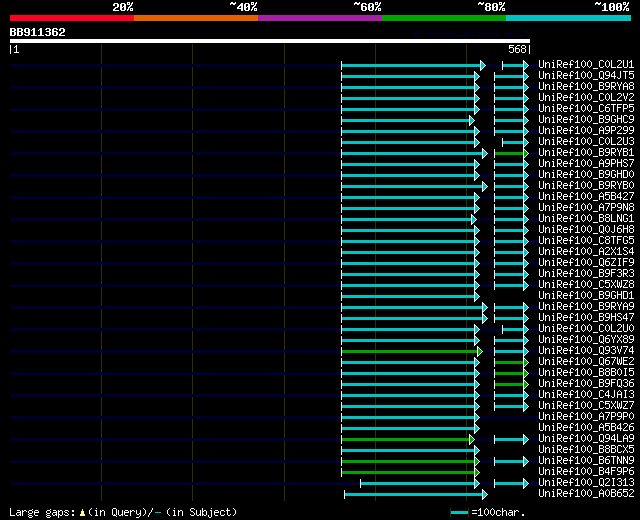Choose the UniRef100_A7P9N8 entry
This screenshot has height=520, width=640.
[586, 208]
